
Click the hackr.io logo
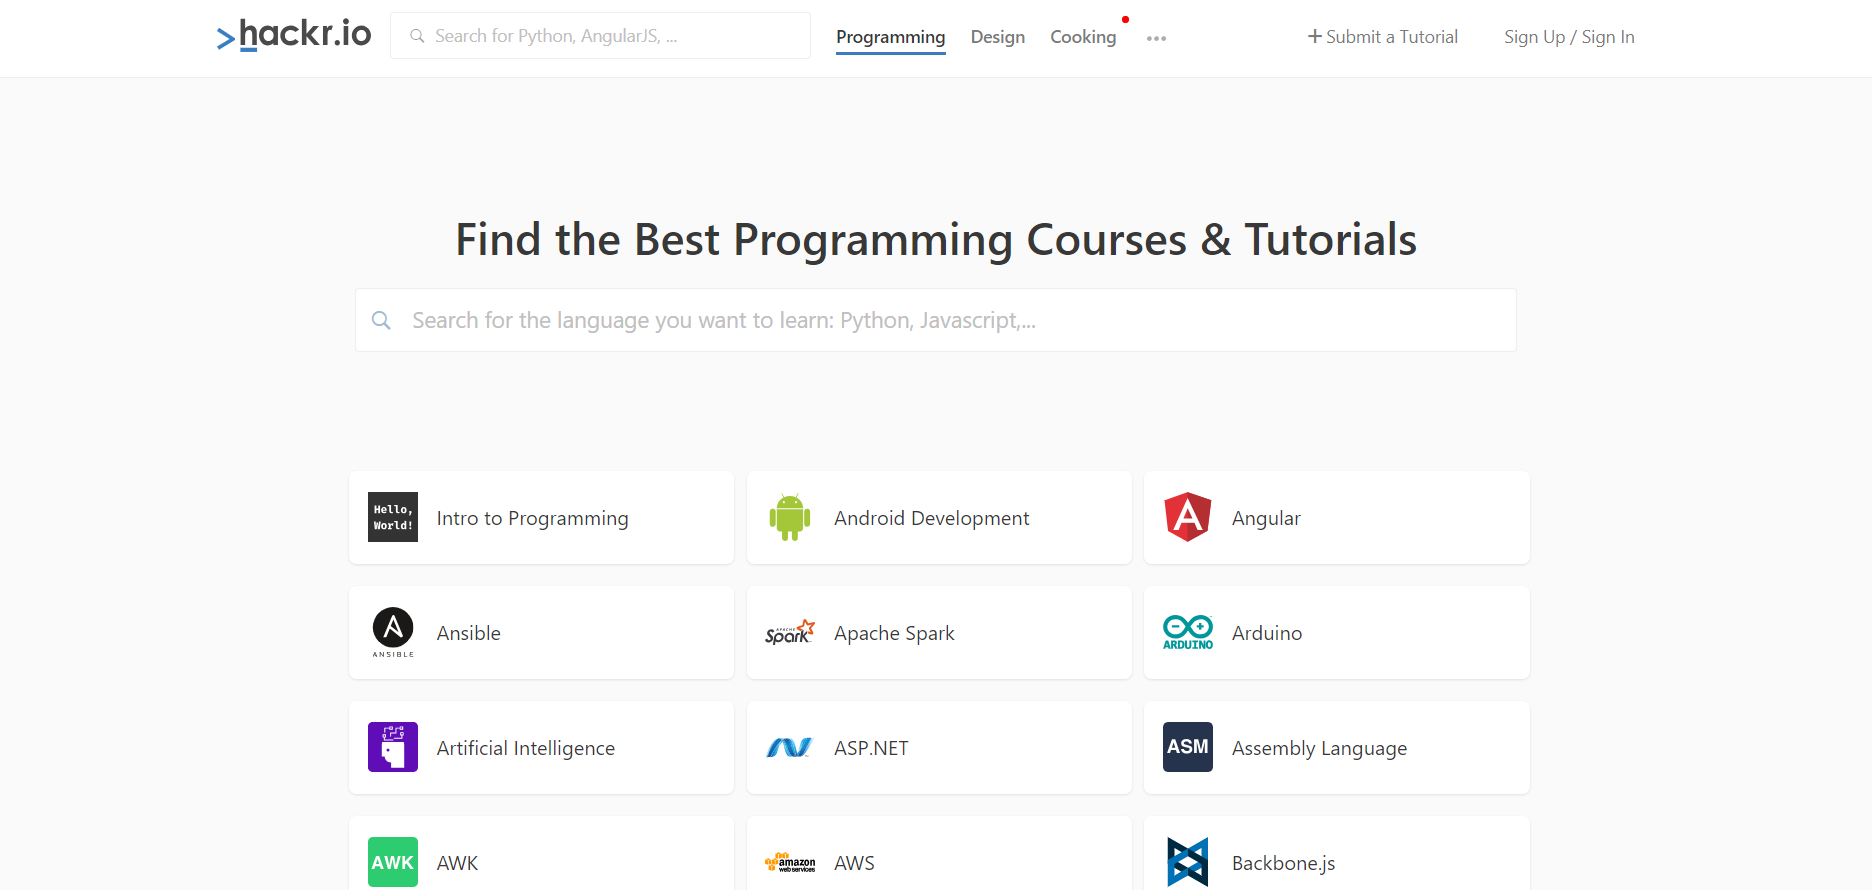294,35
